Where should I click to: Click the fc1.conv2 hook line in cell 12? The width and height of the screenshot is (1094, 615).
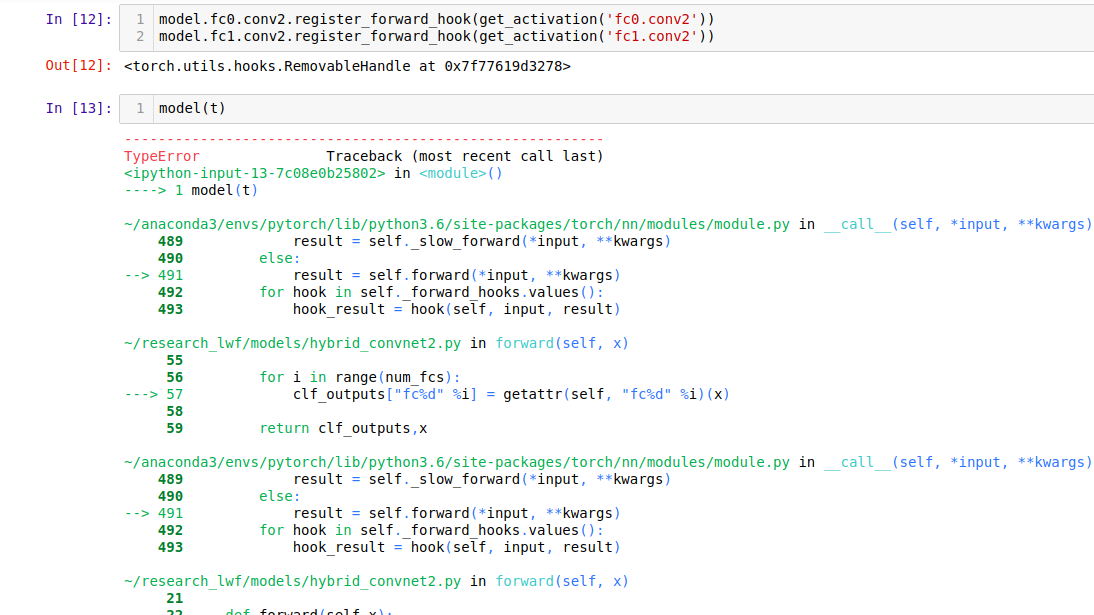(x=437, y=36)
